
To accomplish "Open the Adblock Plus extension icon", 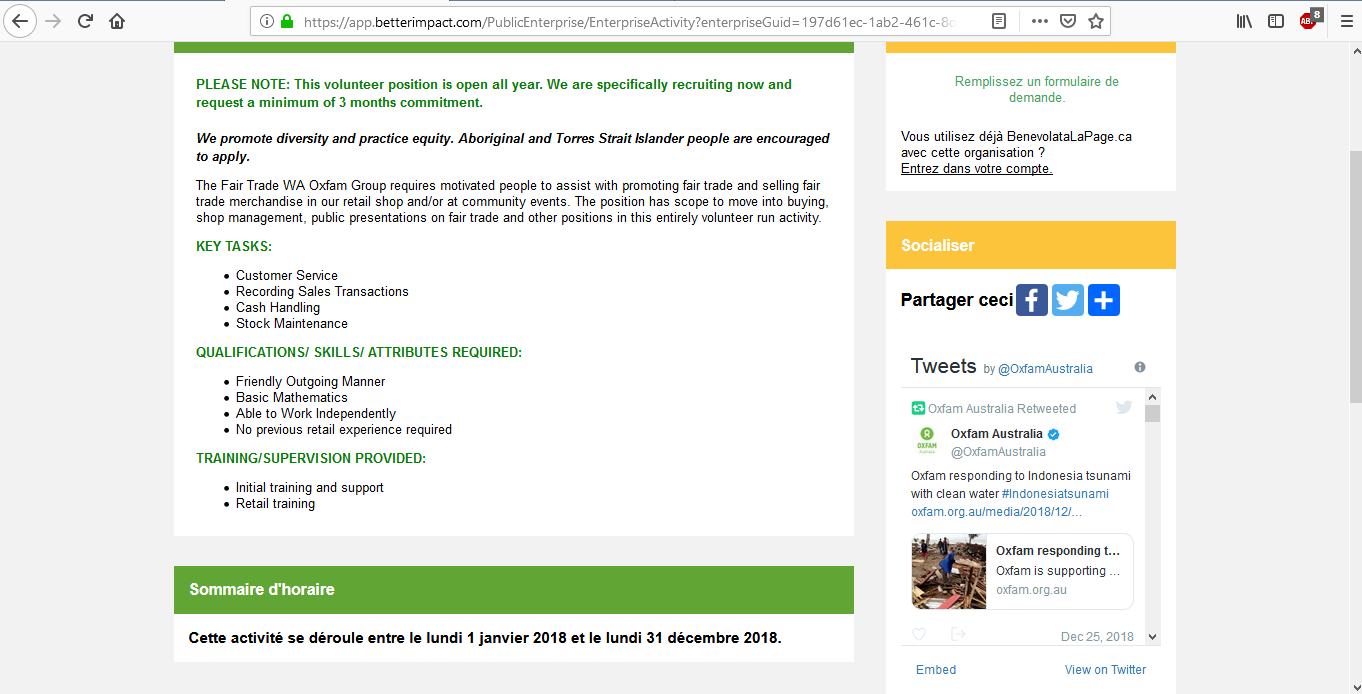I will point(1309,20).
